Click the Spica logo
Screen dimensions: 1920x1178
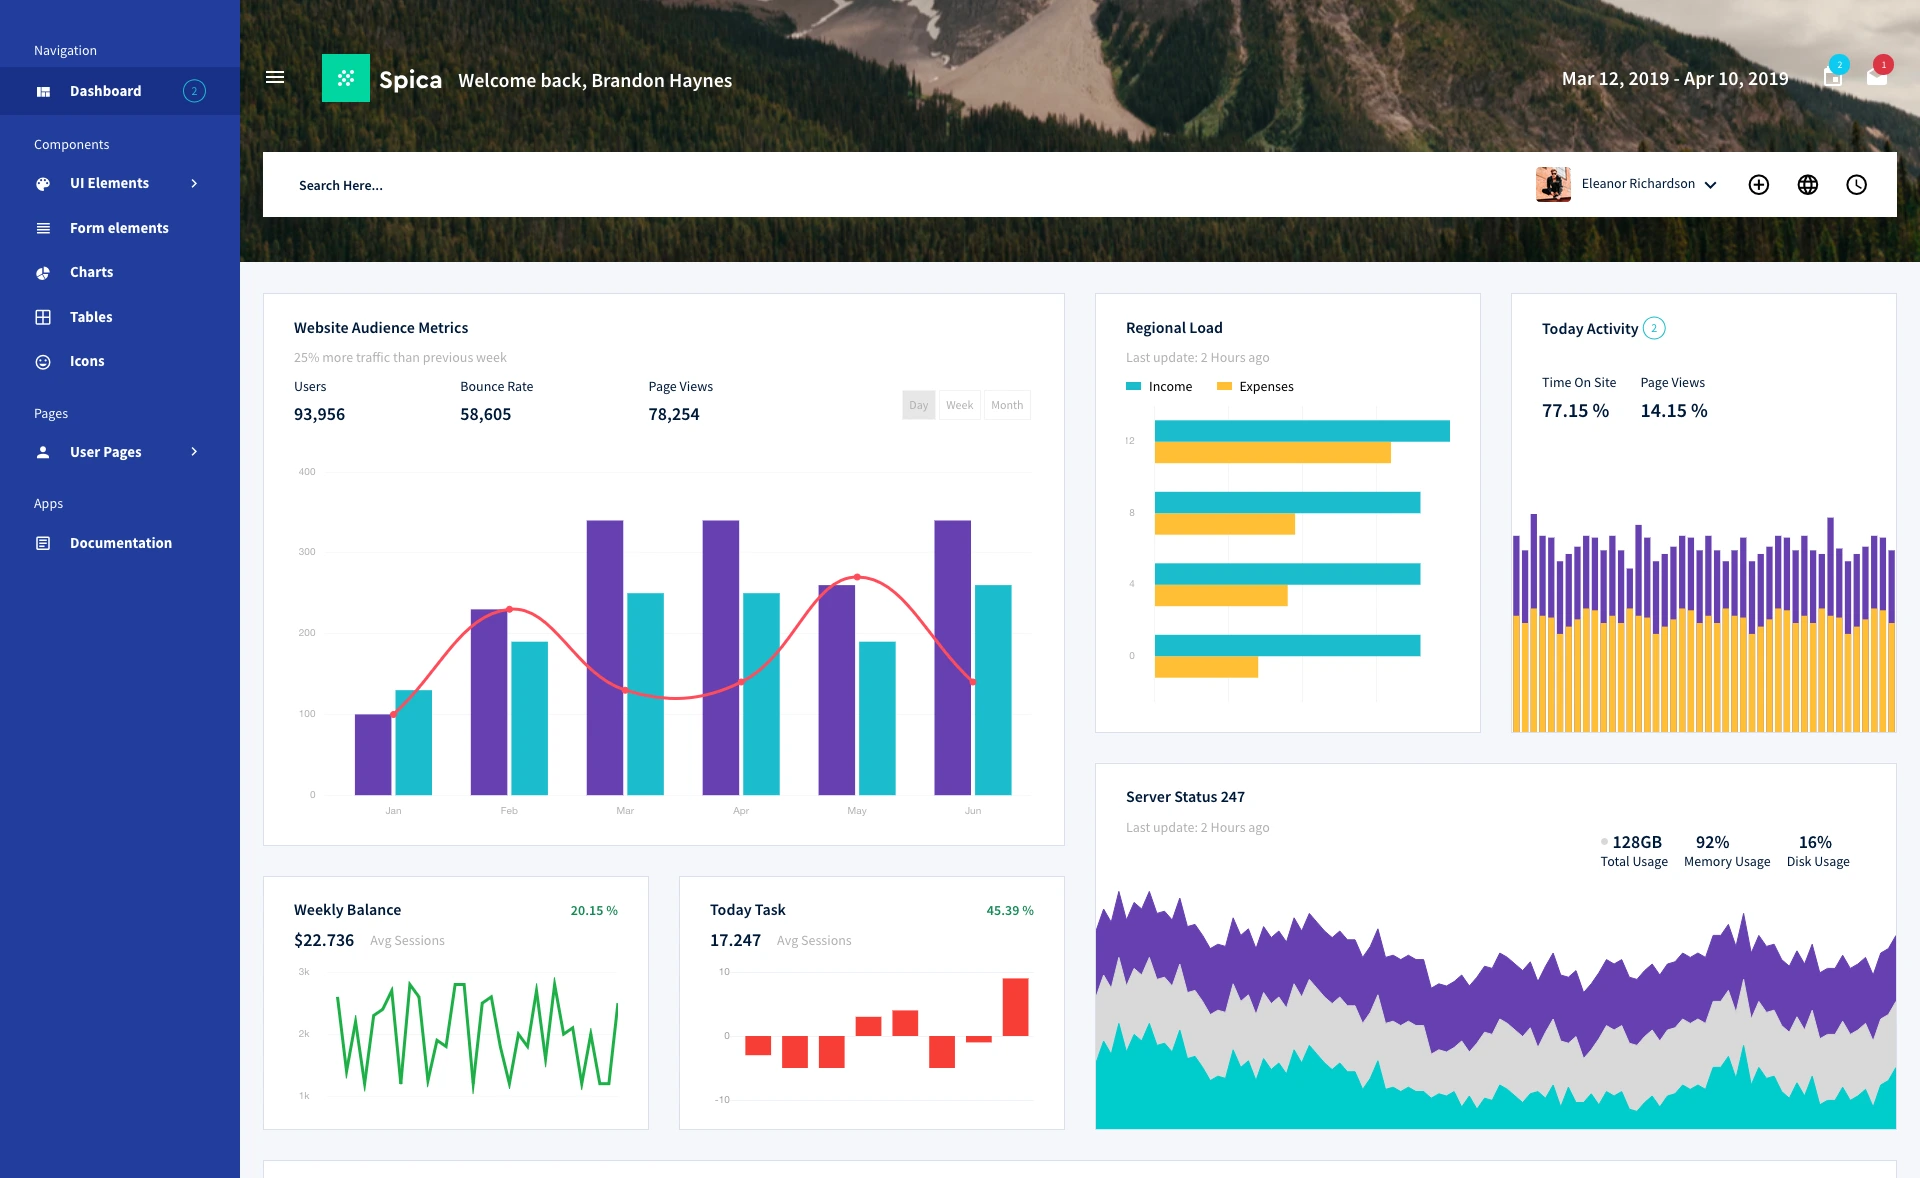click(x=346, y=77)
